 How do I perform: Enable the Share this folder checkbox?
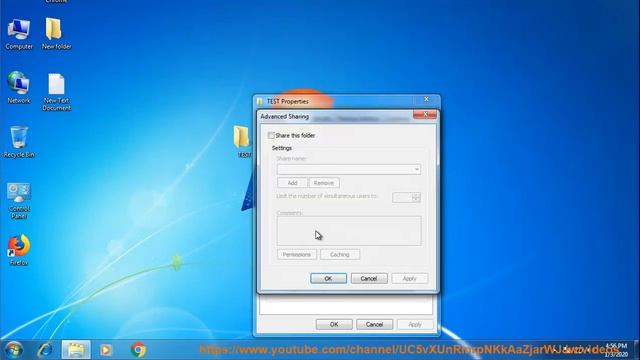[x=271, y=135]
